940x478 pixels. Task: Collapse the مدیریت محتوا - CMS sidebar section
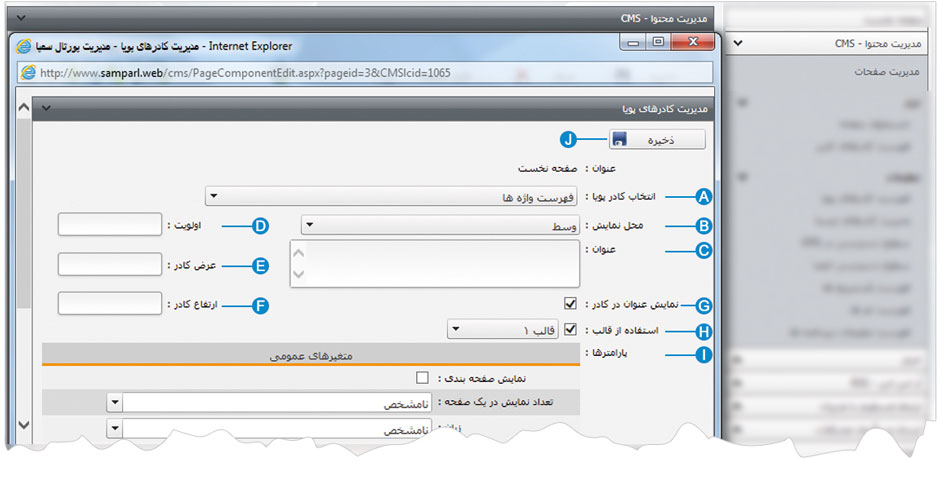[x=737, y=44]
